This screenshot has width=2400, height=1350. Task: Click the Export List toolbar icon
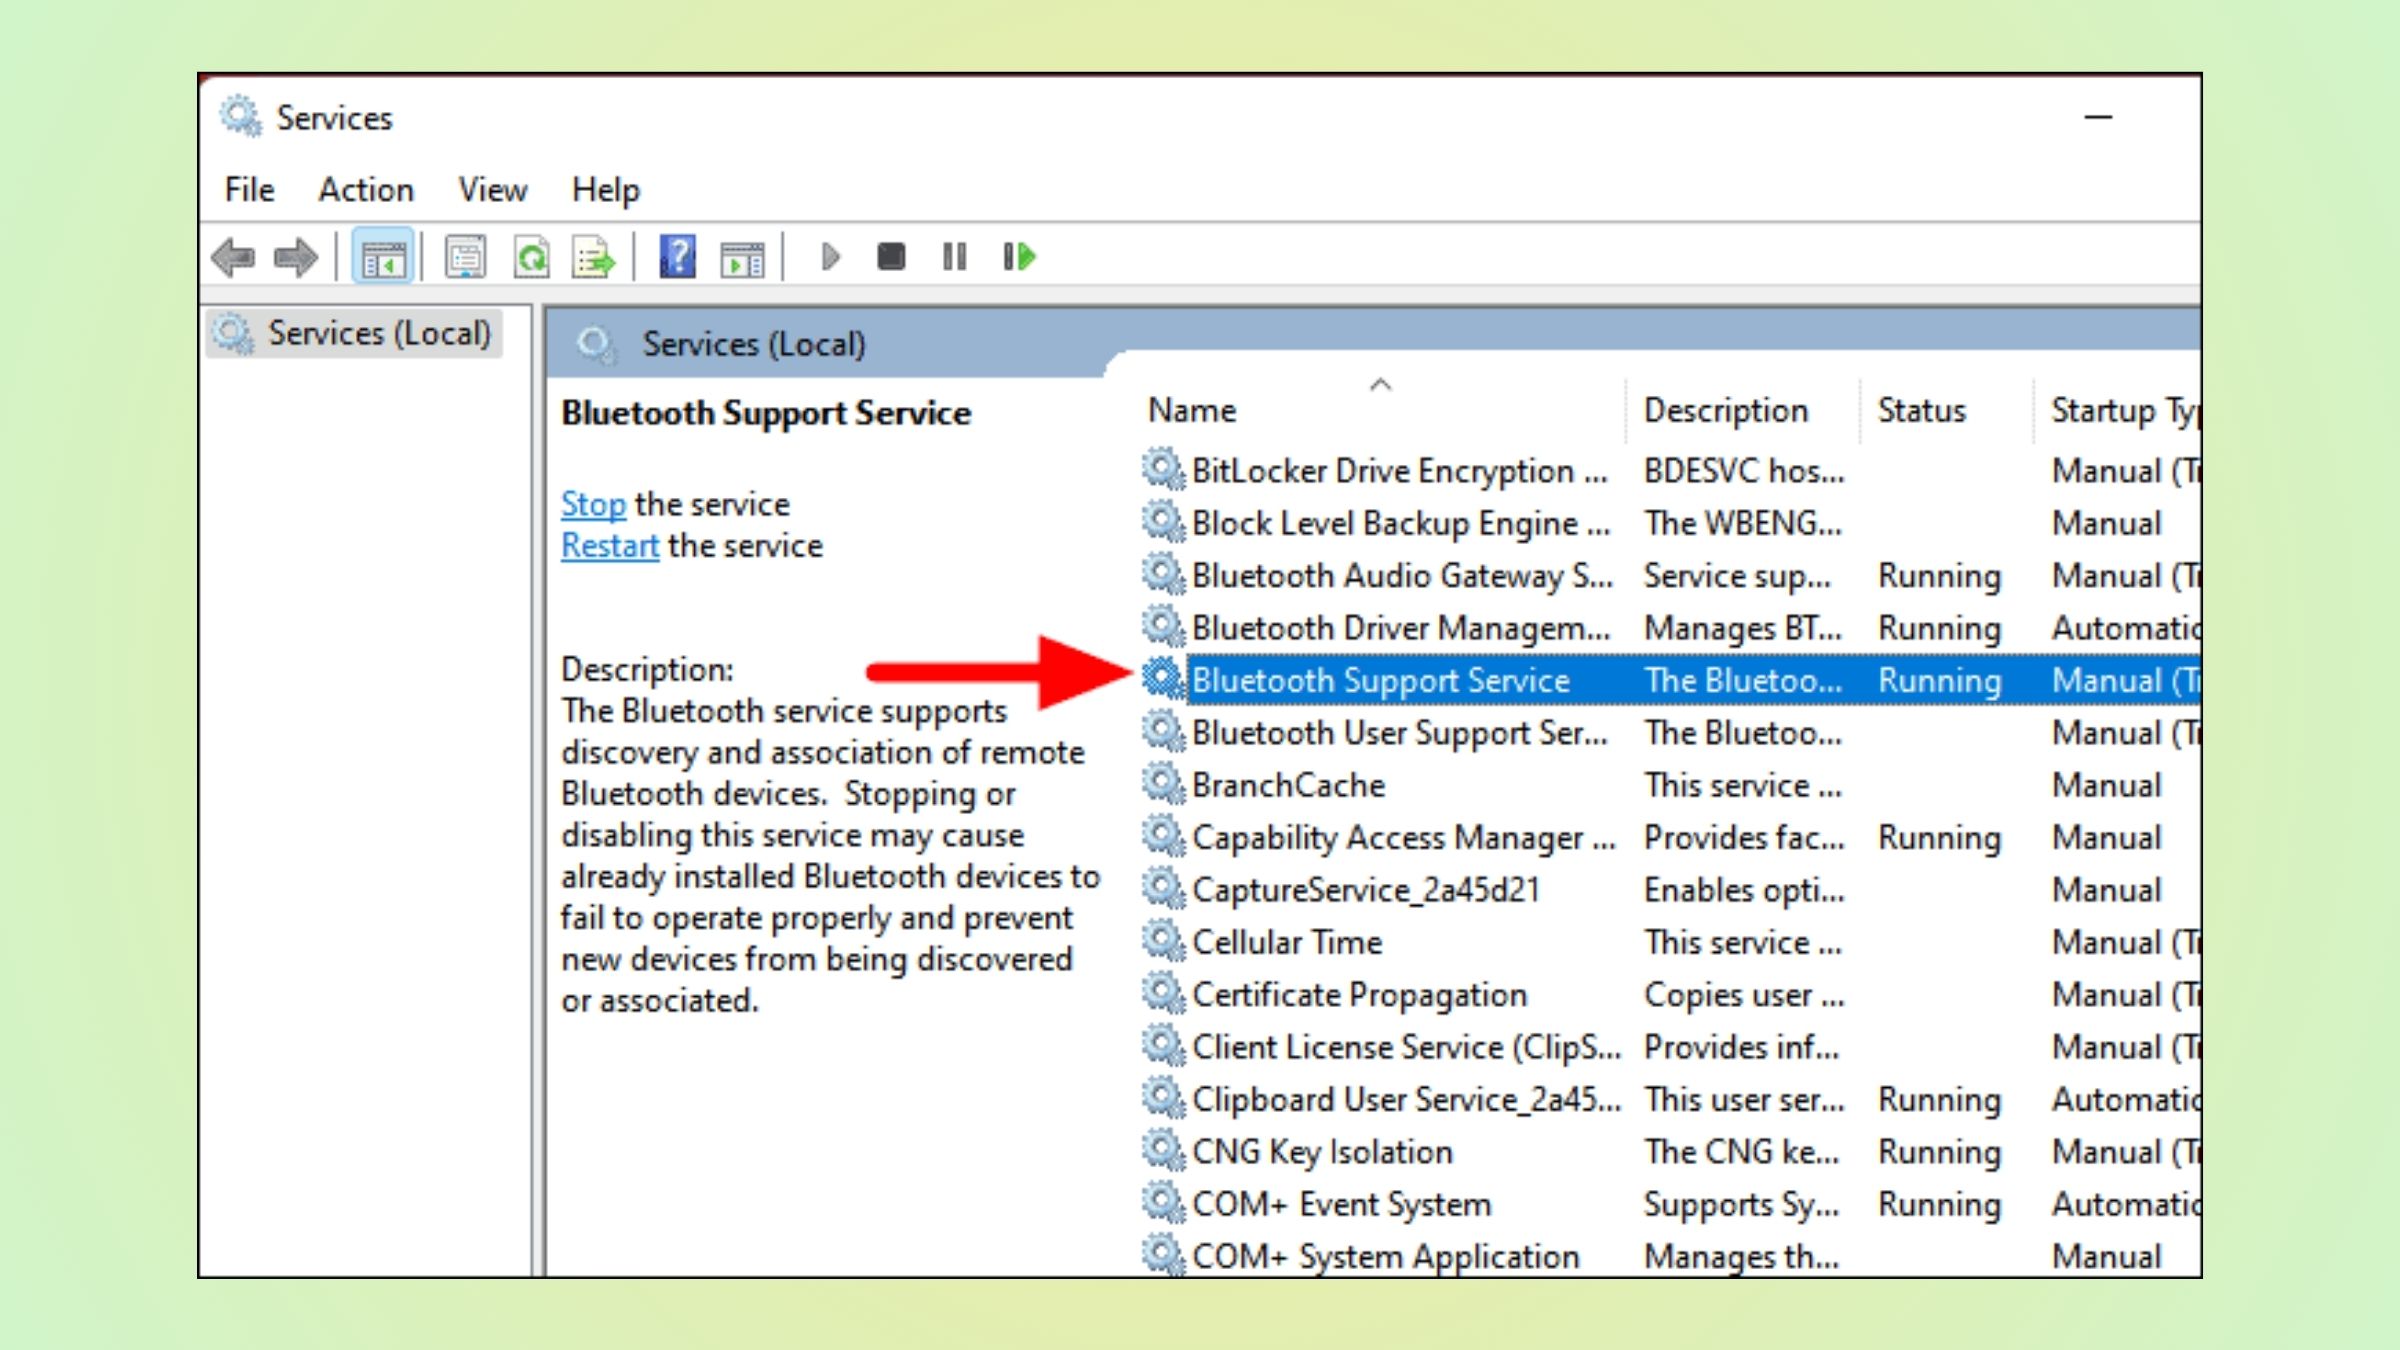[x=594, y=258]
